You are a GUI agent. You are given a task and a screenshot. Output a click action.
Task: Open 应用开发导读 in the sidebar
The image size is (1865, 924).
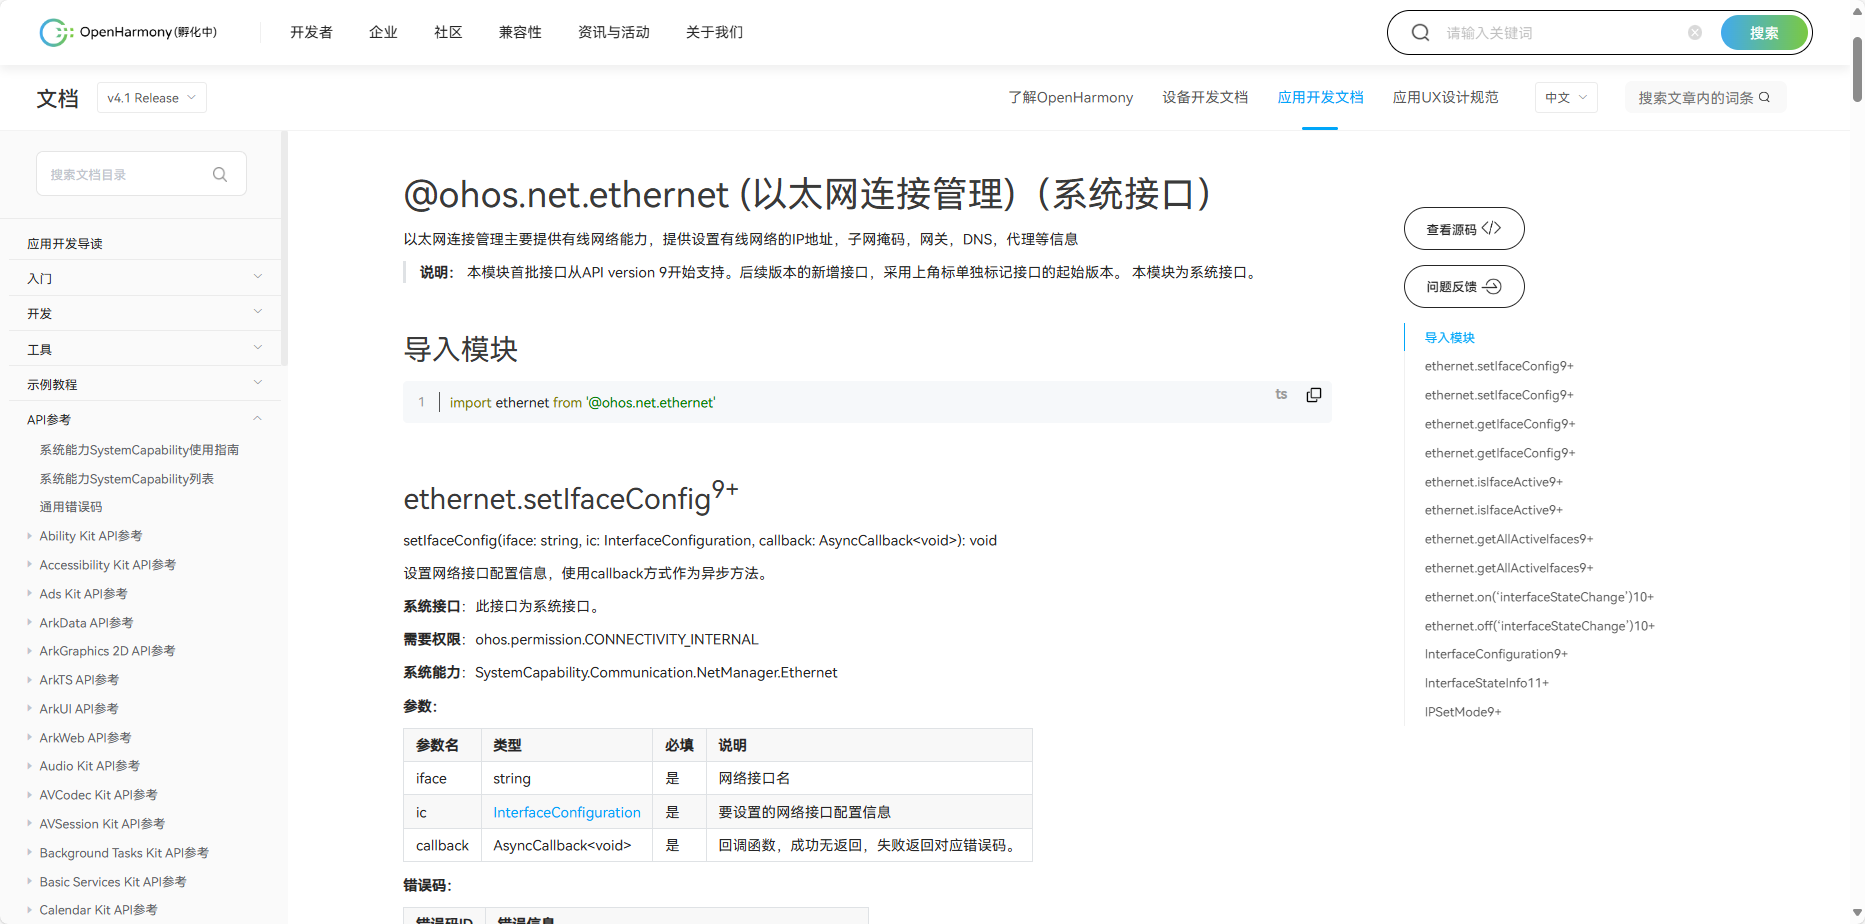(x=65, y=244)
